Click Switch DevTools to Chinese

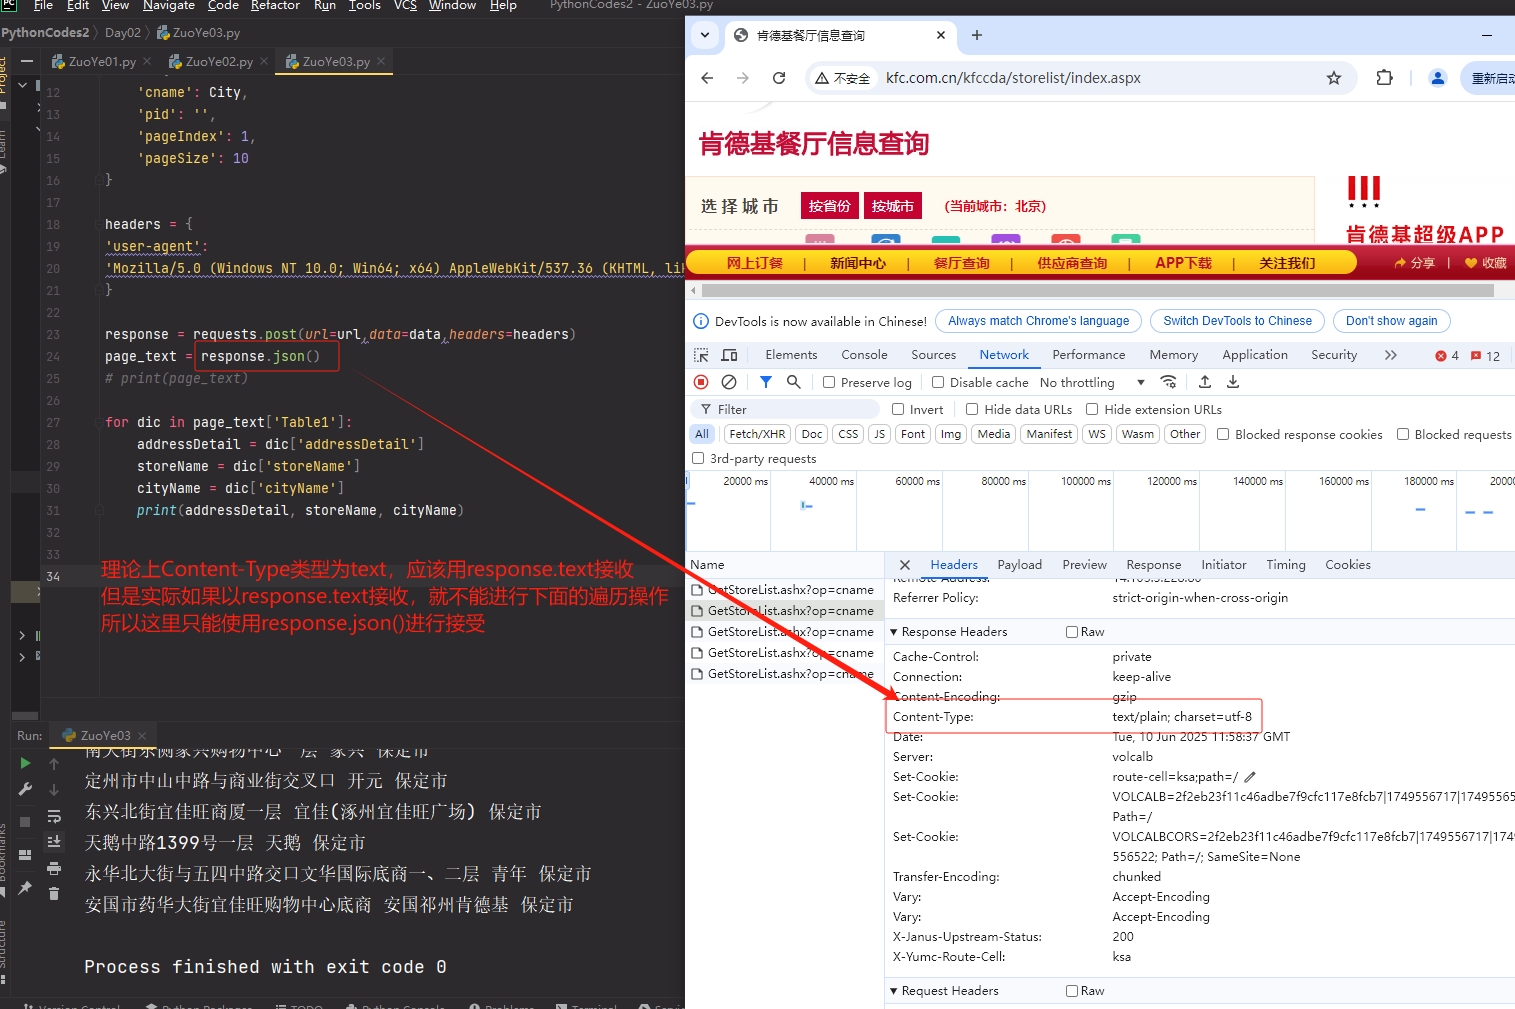pos(1237,321)
